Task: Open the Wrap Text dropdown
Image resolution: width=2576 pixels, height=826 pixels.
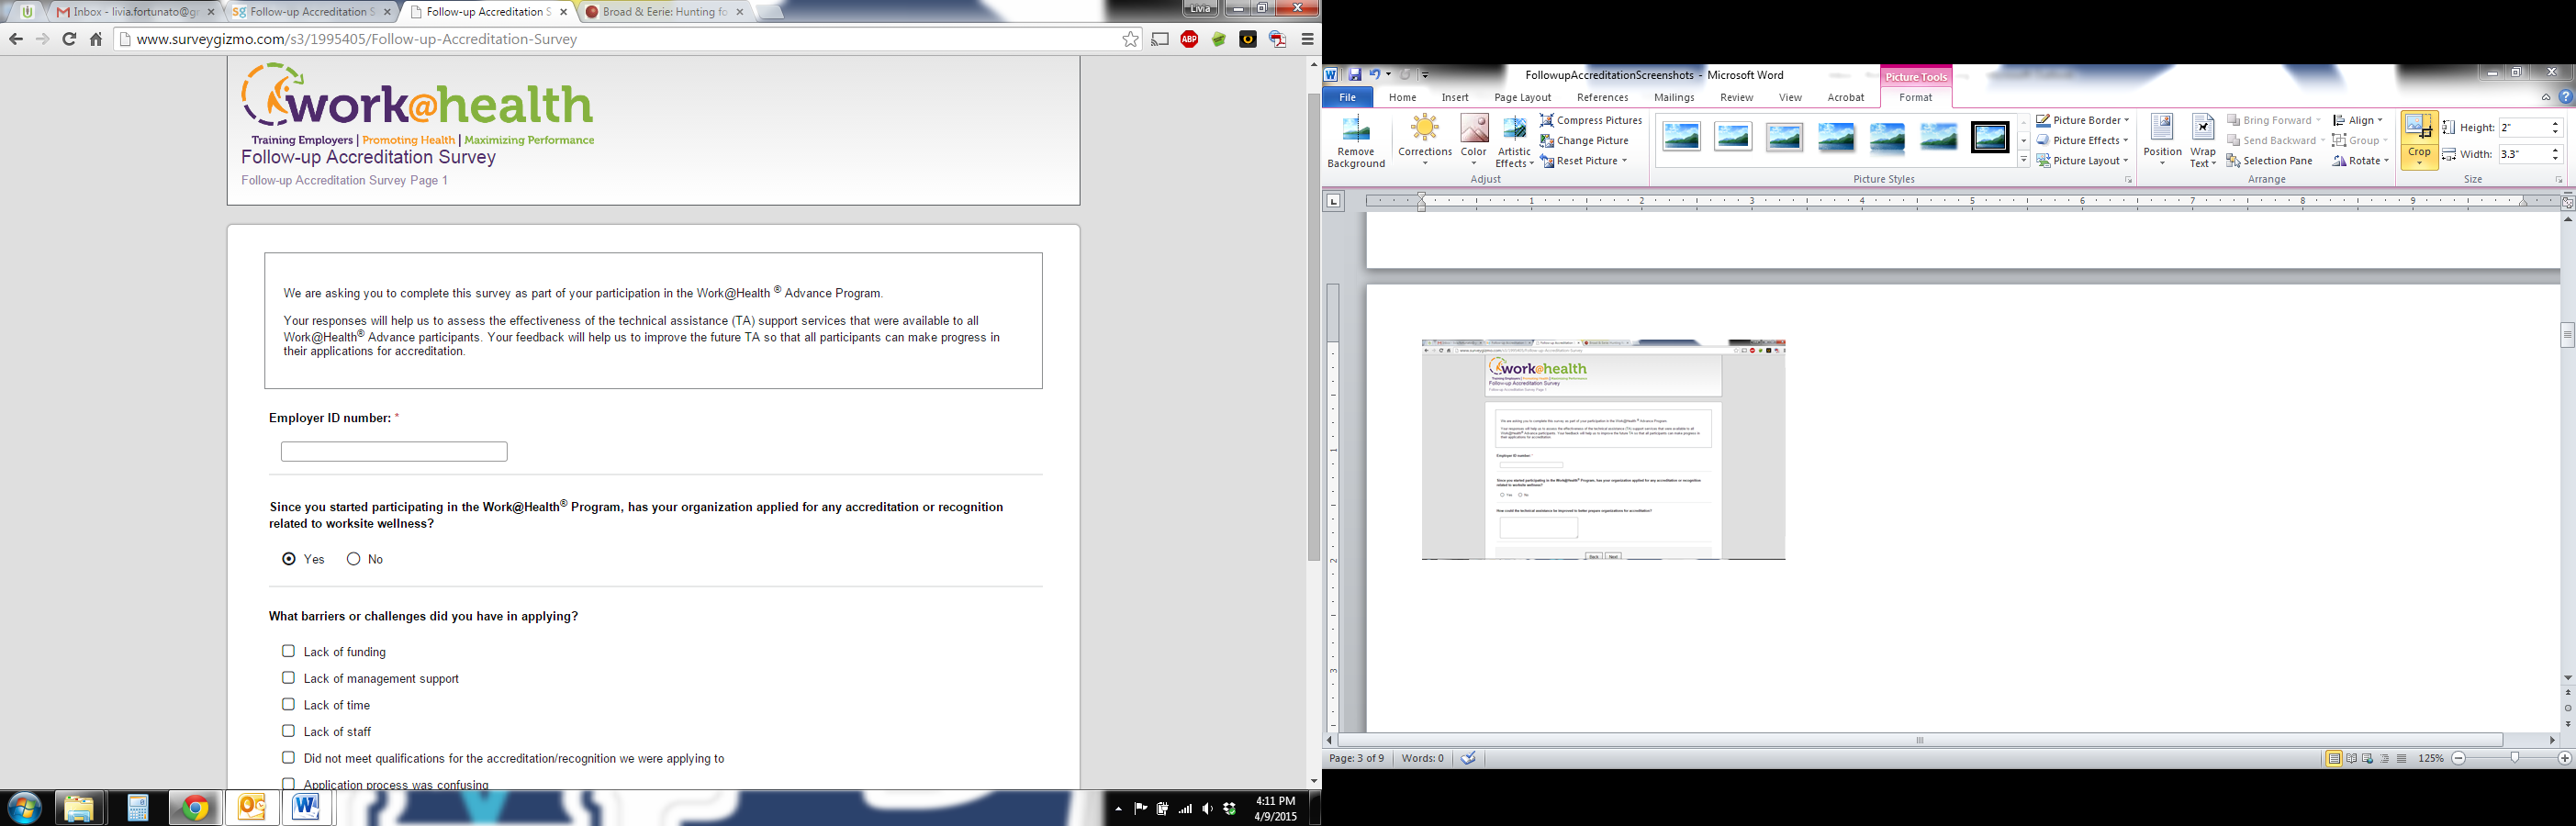Action: point(2202,141)
